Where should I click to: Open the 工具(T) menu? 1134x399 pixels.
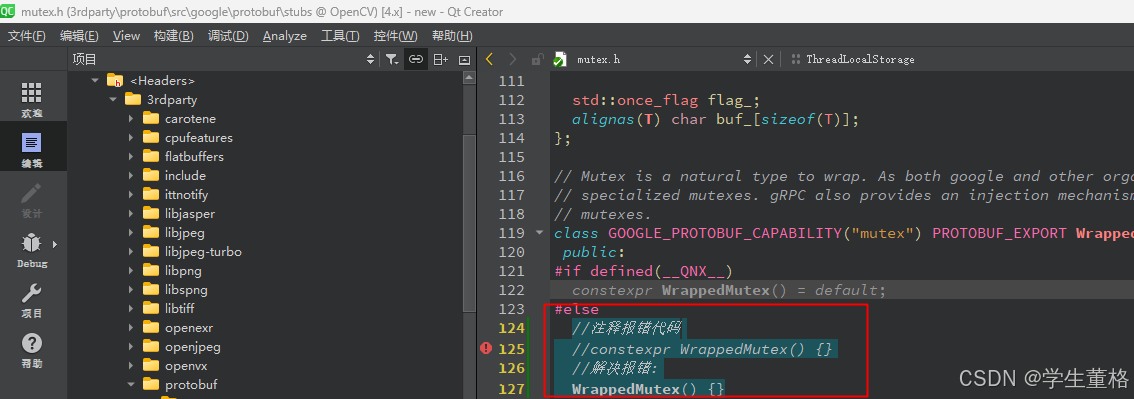point(340,35)
